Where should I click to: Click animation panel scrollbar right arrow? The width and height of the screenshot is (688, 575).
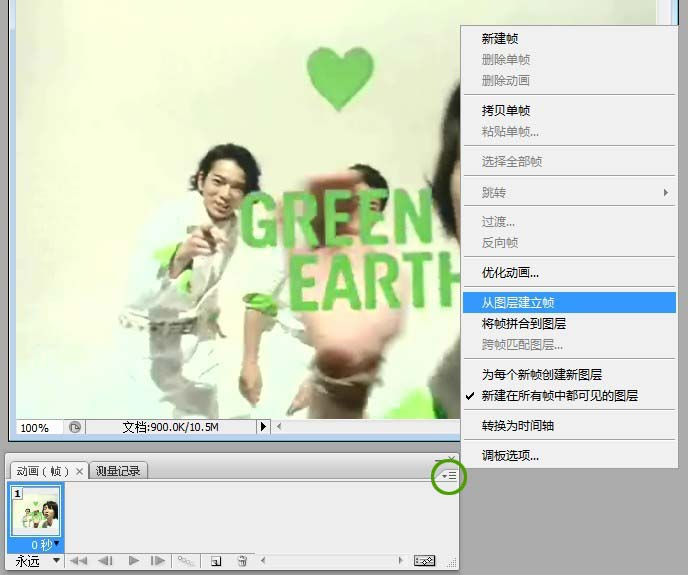(x=400, y=560)
